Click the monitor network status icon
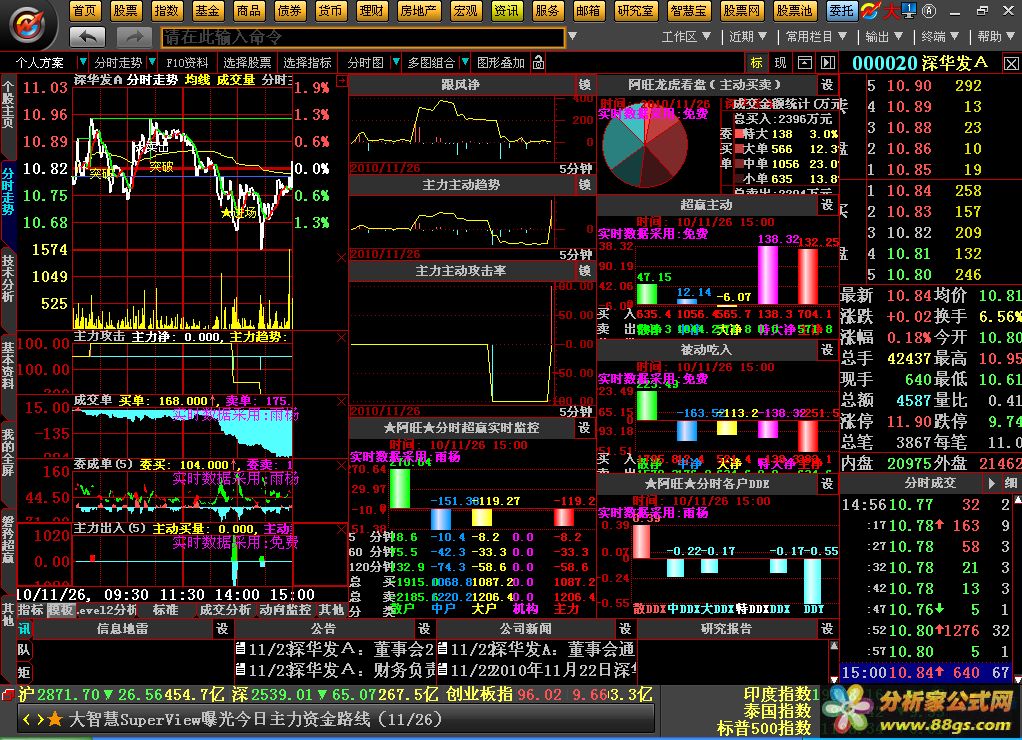Viewport: 1022px width, 740px height. 908,10
